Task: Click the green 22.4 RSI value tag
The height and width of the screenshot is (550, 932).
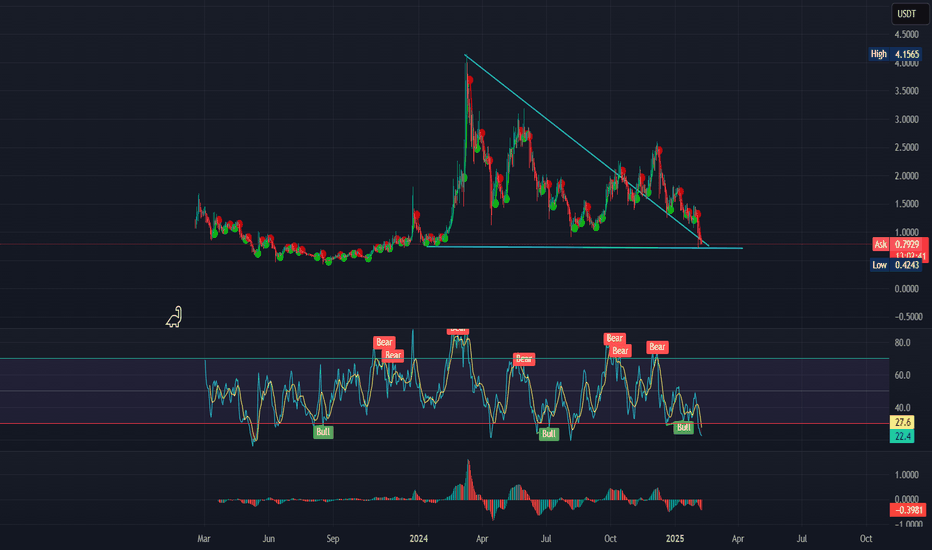Action: [x=902, y=436]
